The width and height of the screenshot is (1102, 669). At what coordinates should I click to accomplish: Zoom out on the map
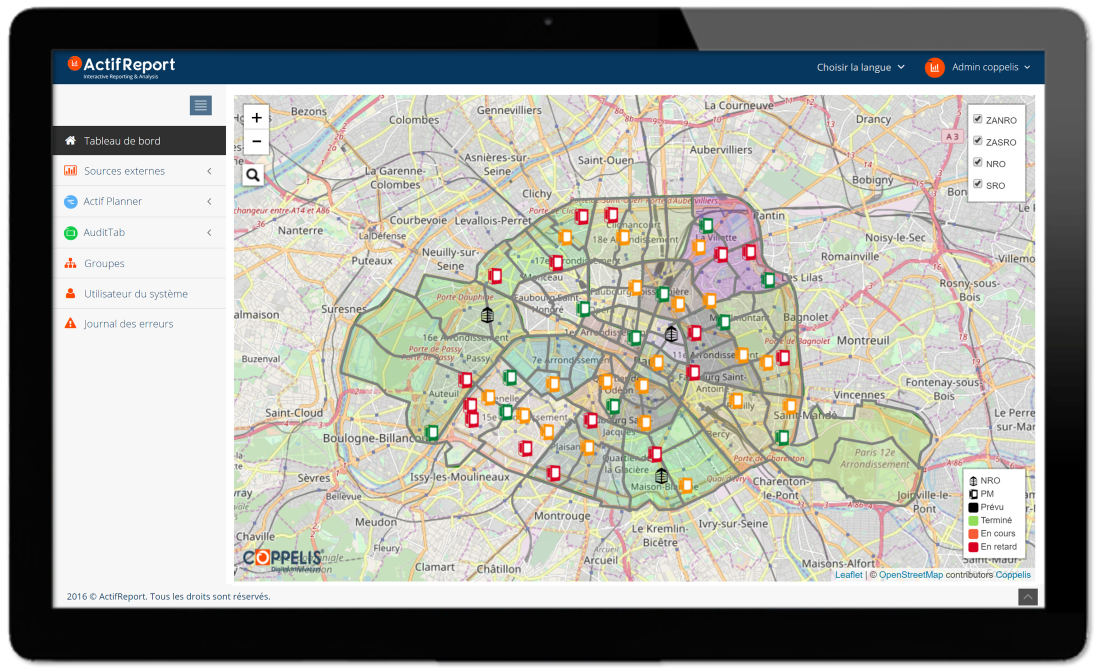click(257, 141)
